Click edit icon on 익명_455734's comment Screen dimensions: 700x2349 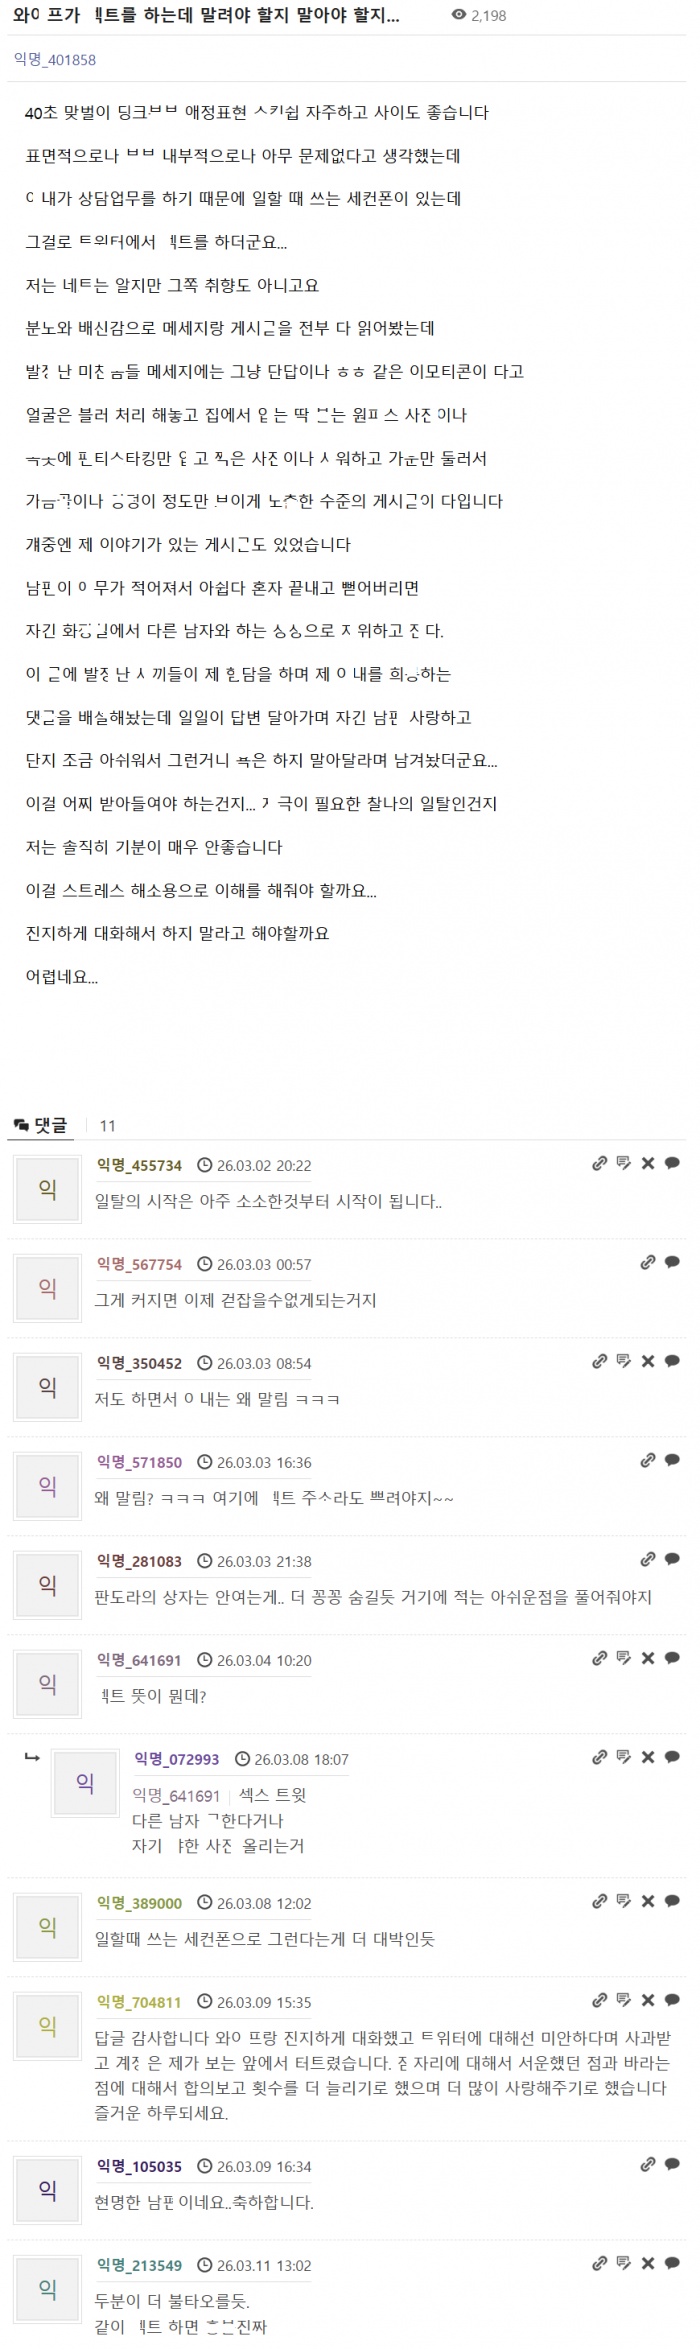pos(624,1163)
